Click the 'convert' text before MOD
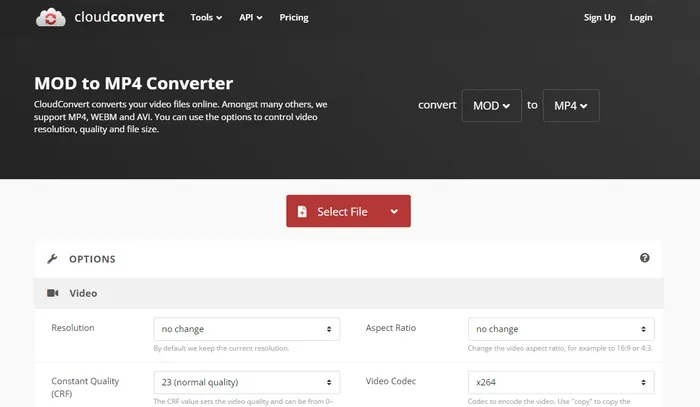Screen dimensions: 700x407 click(x=437, y=105)
